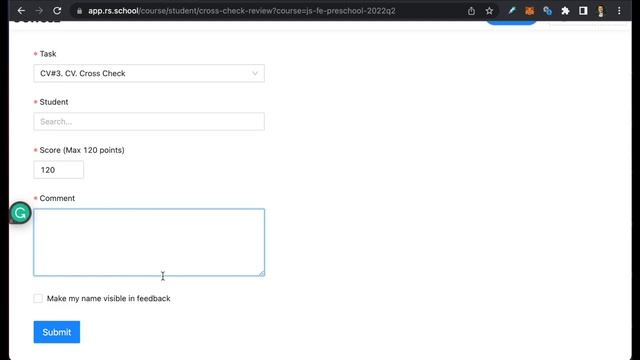The image size is (640, 360).
Task: Toggle the browser side panel icon
Action: tap(583, 11)
